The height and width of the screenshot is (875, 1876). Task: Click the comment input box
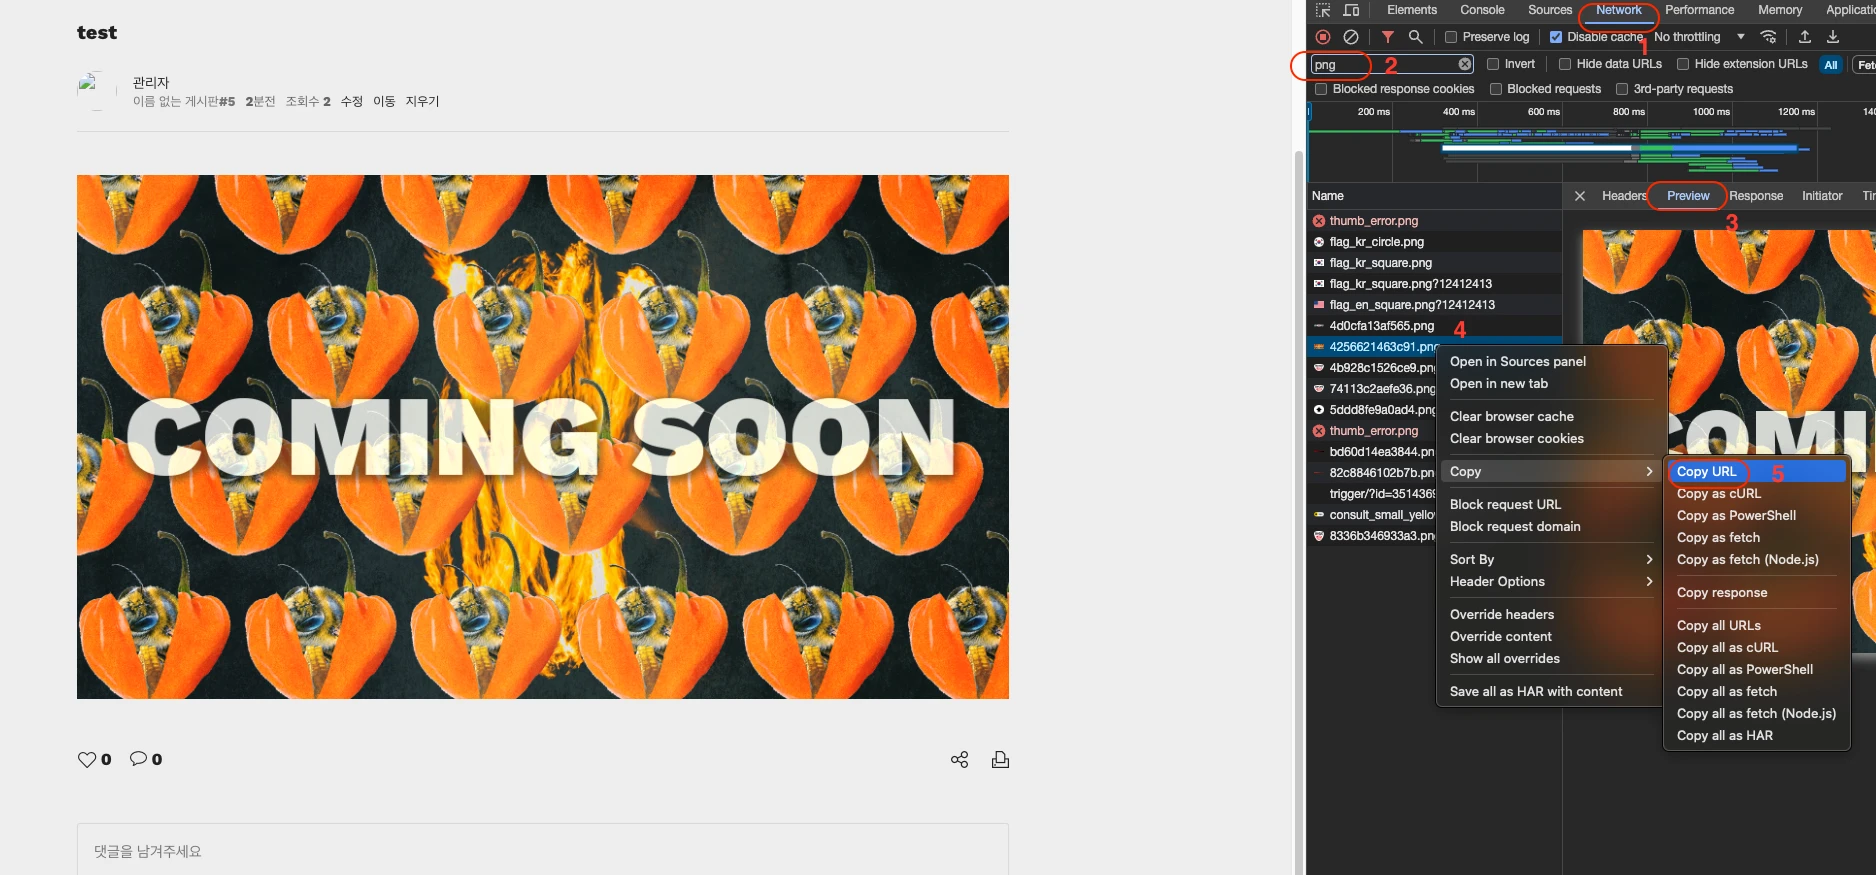(543, 850)
